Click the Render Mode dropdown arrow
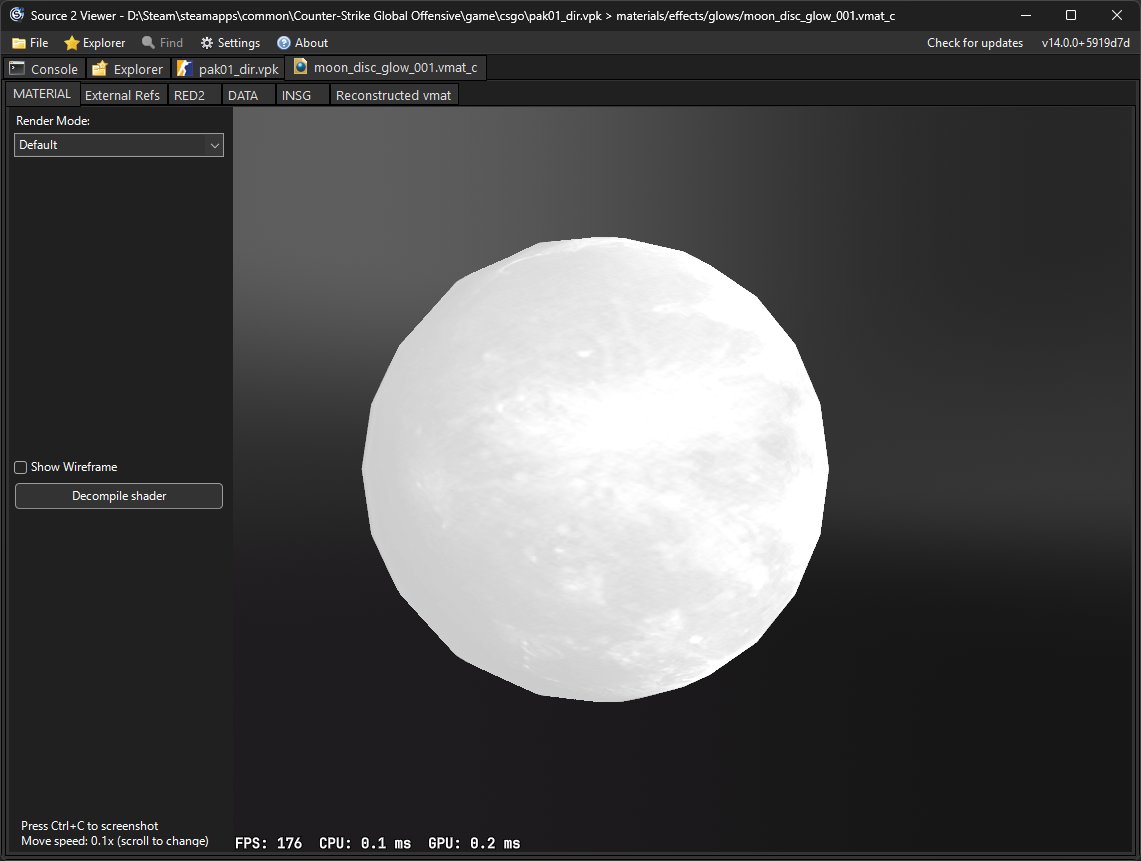The image size is (1141, 861). (x=215, y=146)
